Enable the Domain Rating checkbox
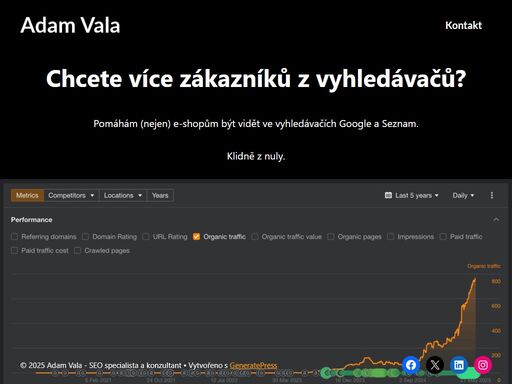 pos(85,237)
